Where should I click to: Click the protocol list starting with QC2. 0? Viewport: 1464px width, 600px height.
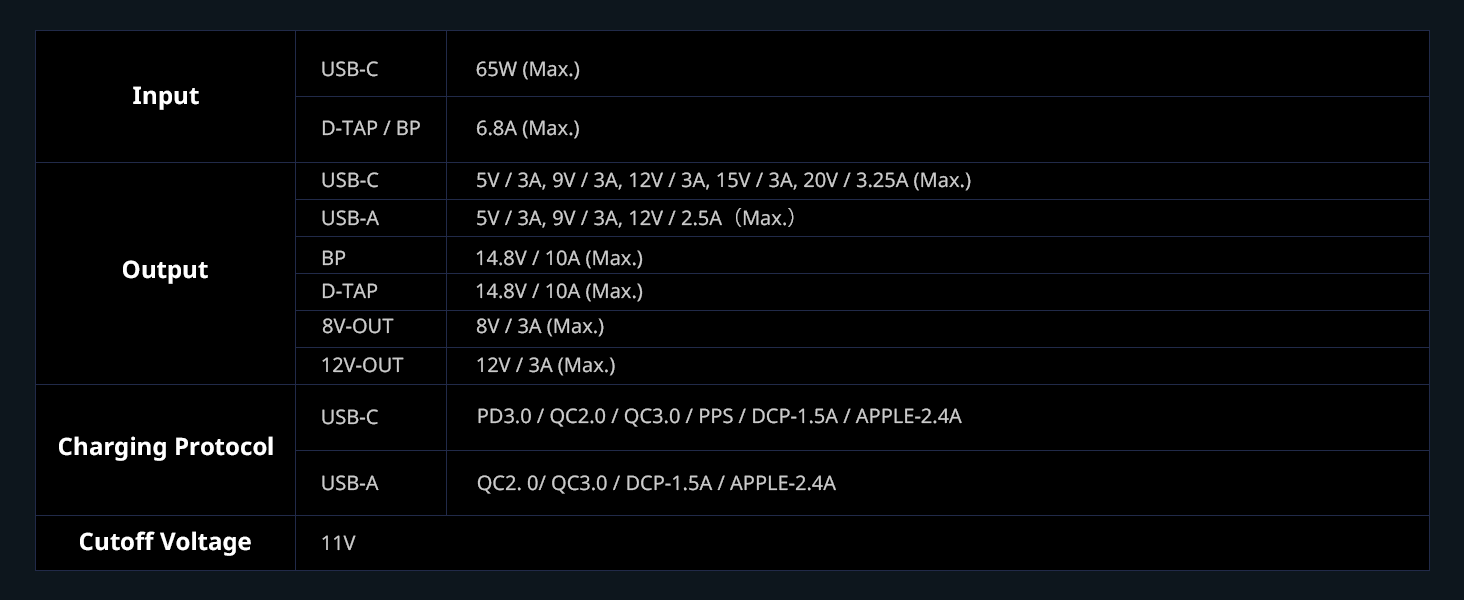click(656, 483)
